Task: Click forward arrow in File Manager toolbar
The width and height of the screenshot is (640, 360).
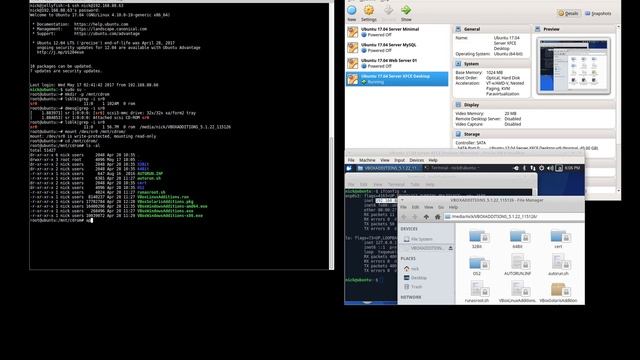Action: point(415,217)
